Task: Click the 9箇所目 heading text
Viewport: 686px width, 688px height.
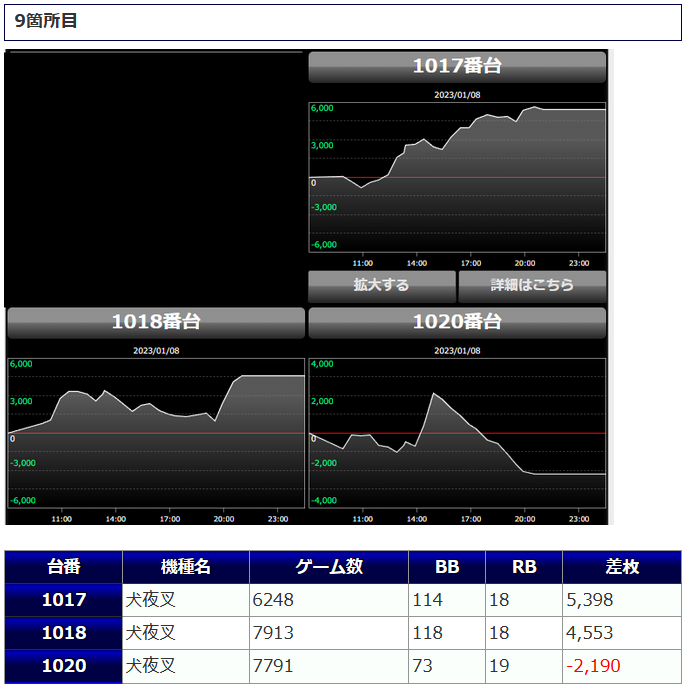Action: coord(46,21)
